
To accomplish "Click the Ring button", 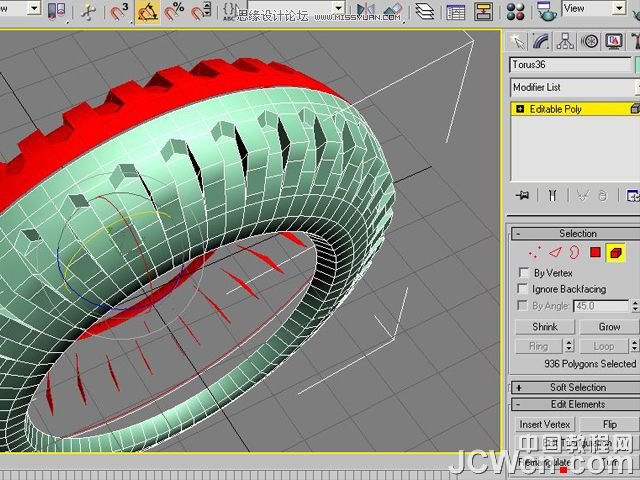I will pyautogui.click(x=539, y=346).
